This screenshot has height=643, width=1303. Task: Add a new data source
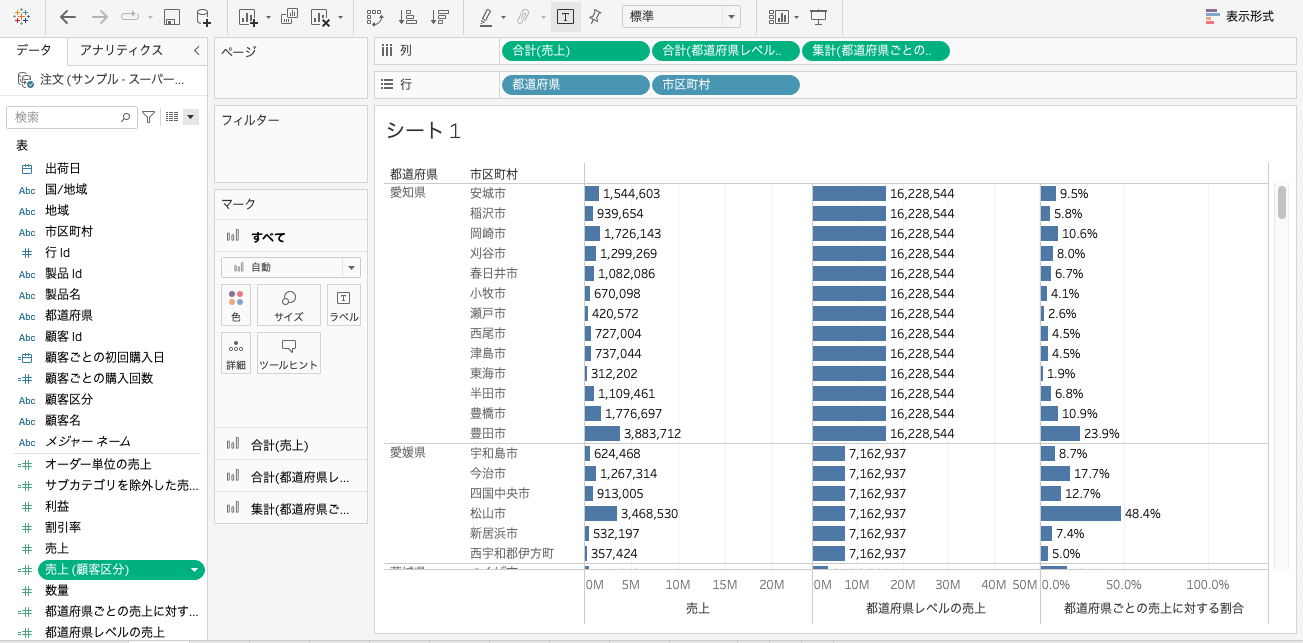[206, 16]
